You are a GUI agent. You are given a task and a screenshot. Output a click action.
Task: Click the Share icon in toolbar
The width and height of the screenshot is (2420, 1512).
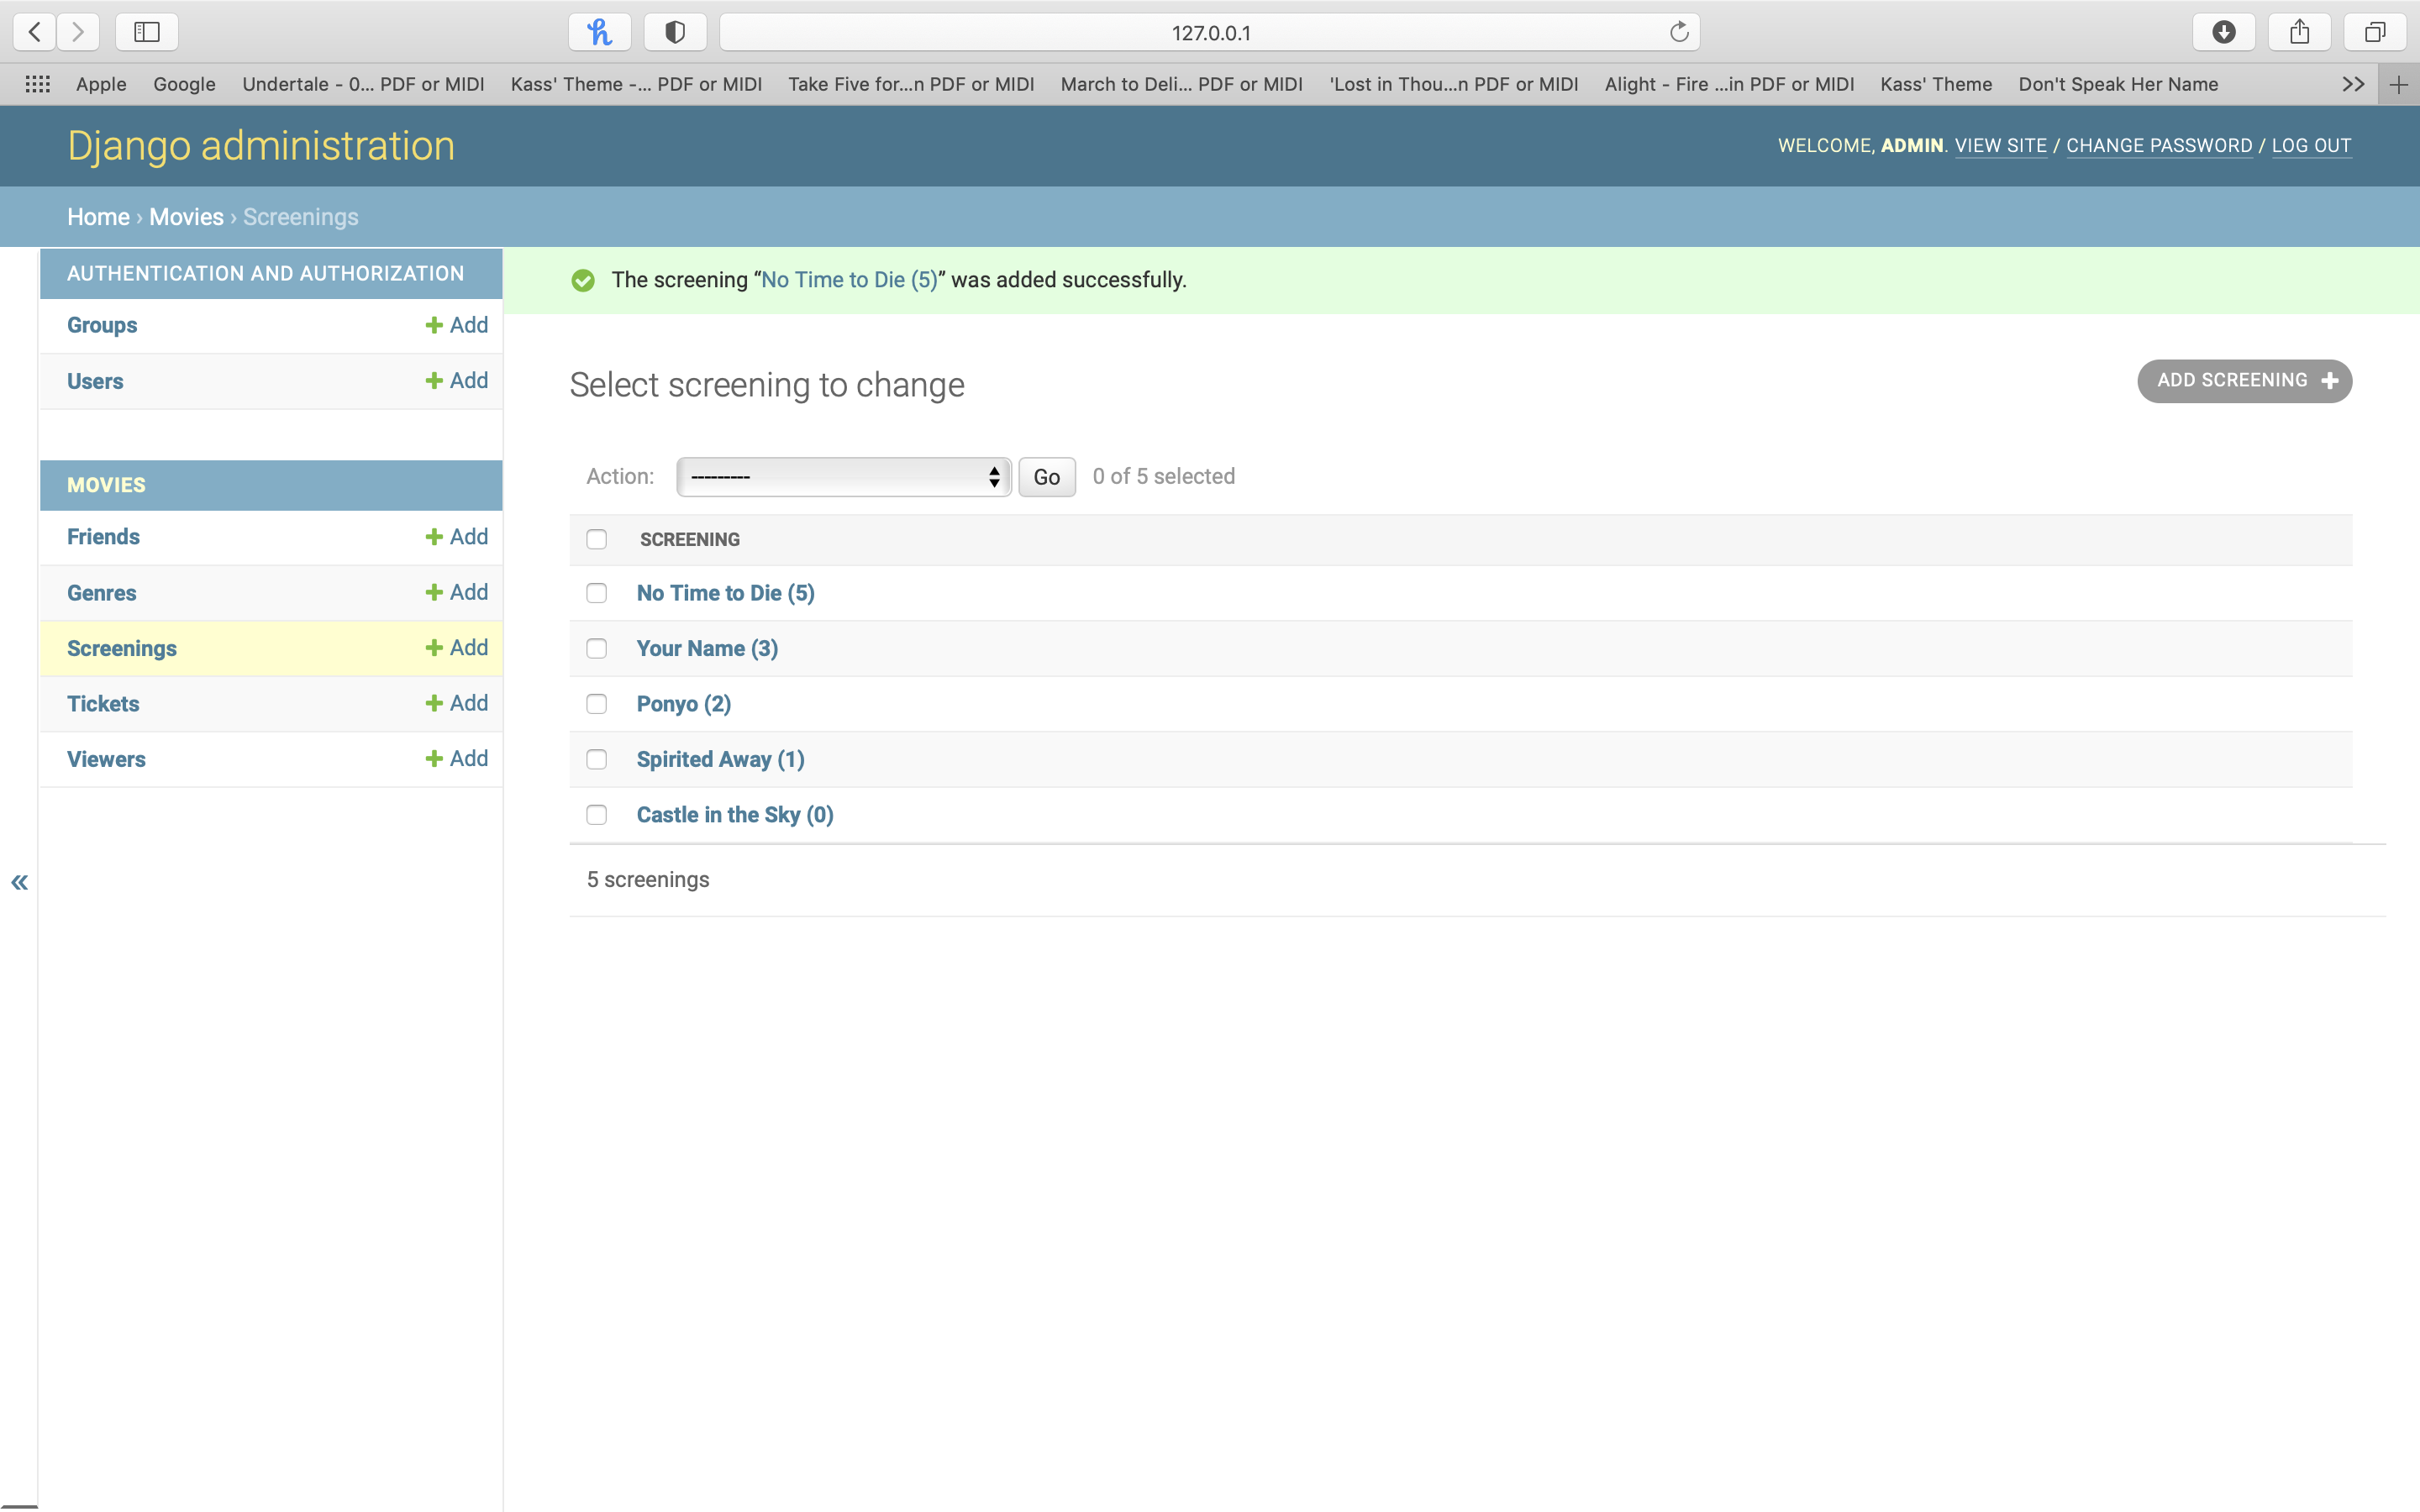pos(2299,32)
